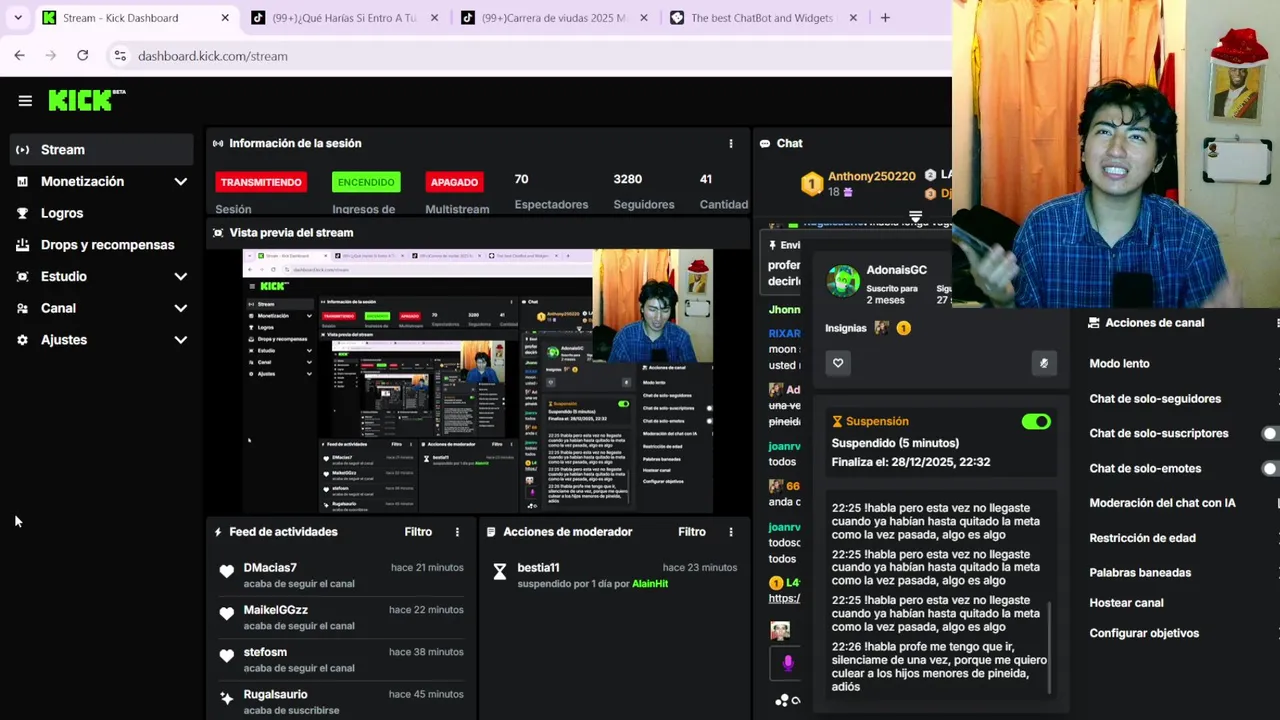The height and width of the screenshot is (720, 1280).
Task: Open site information icon in address bar
Action: tap(120, 56)
